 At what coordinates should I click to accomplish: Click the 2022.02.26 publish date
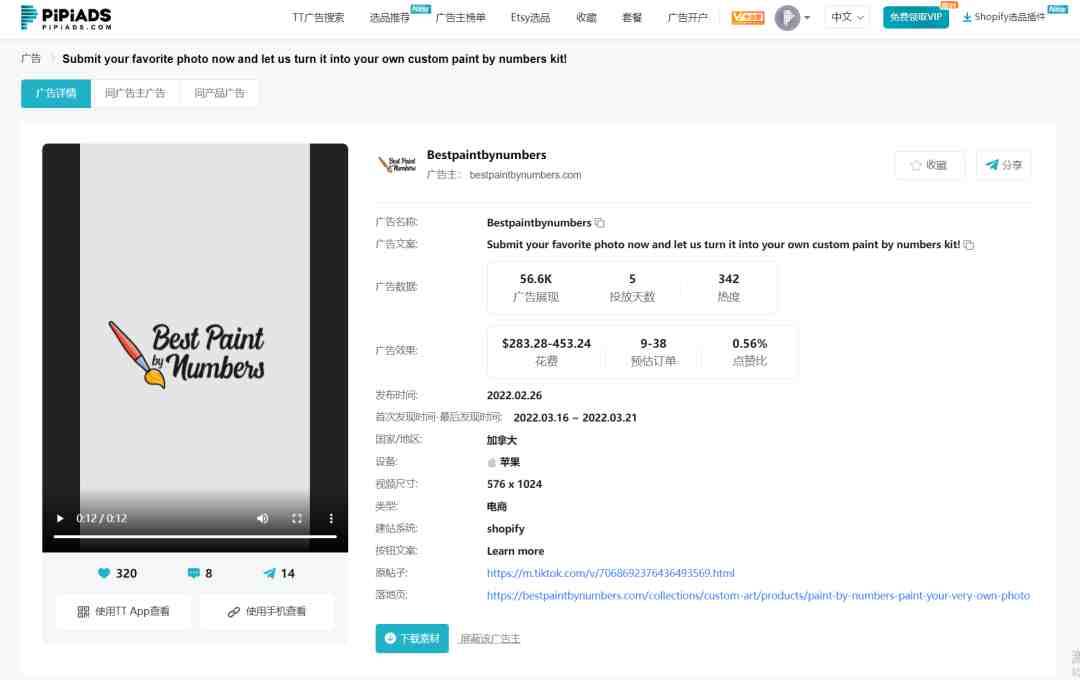click(x=514, y=395)
